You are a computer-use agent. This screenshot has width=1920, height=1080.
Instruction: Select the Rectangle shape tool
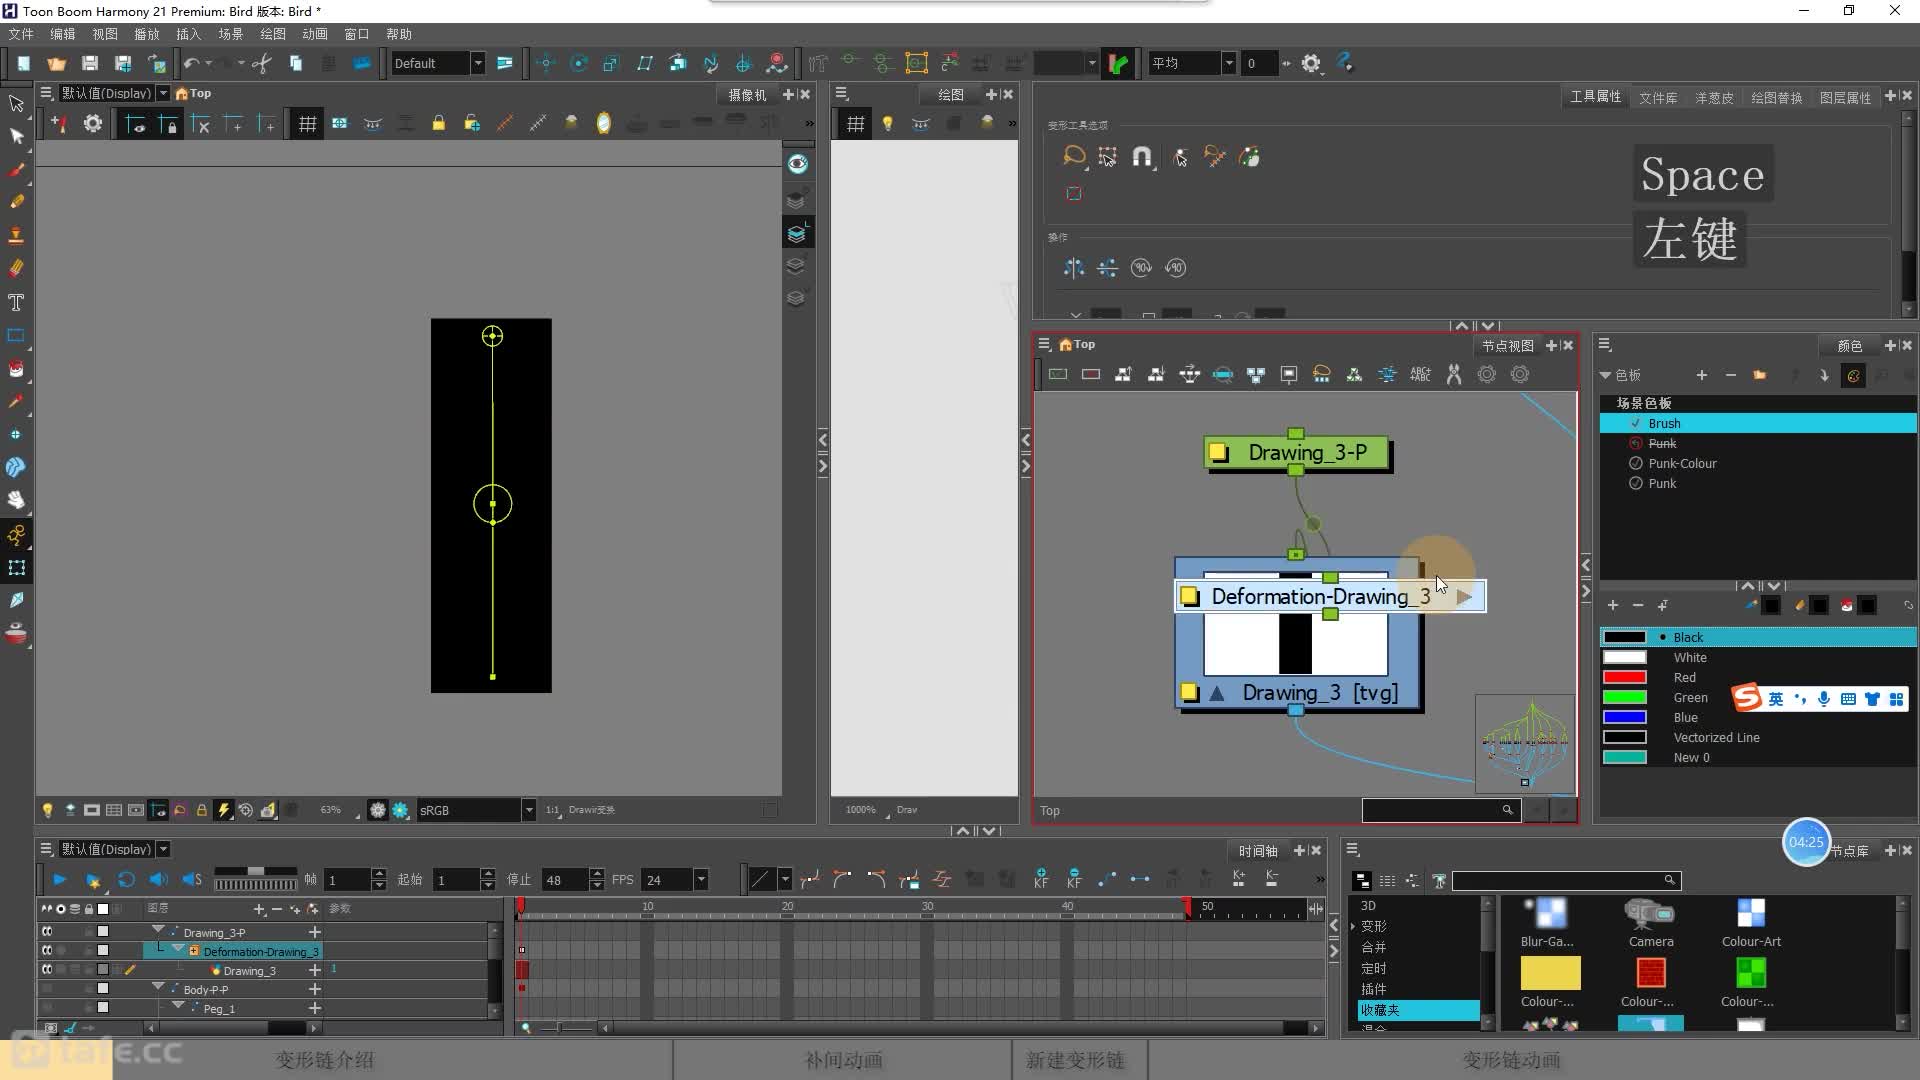[x=16, y=335]
